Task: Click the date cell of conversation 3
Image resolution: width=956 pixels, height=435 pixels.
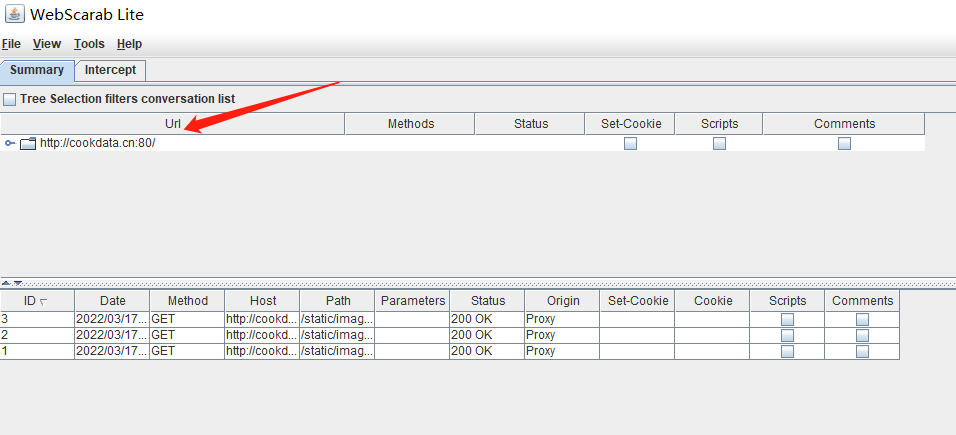Action: point(112,319)
